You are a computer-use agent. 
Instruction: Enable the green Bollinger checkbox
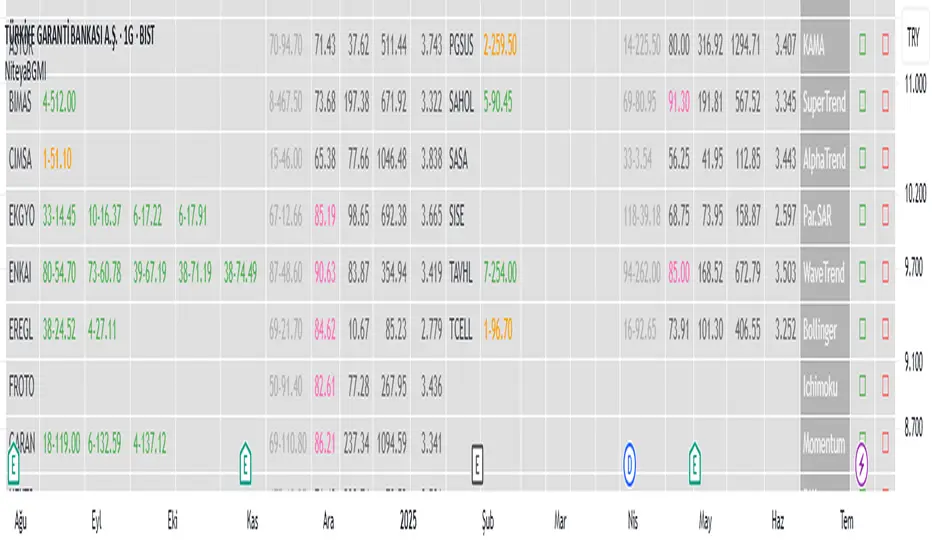point(863,328)
